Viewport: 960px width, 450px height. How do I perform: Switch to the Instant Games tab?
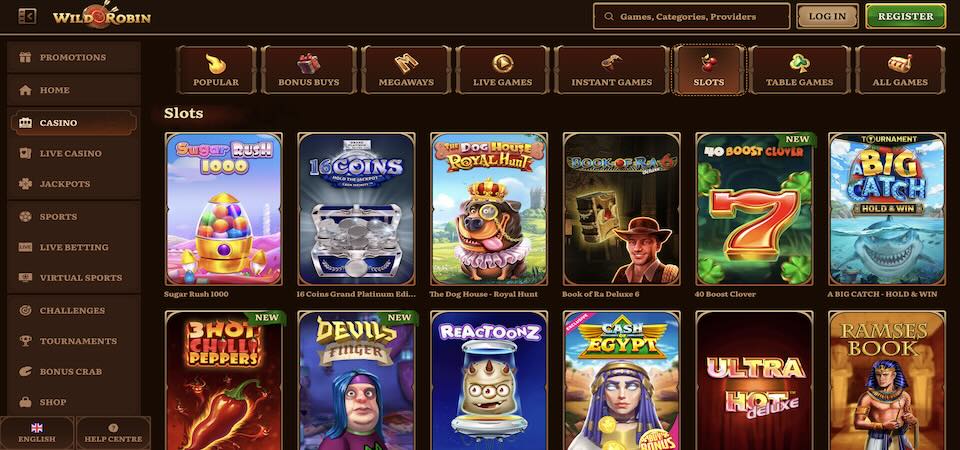611,70
